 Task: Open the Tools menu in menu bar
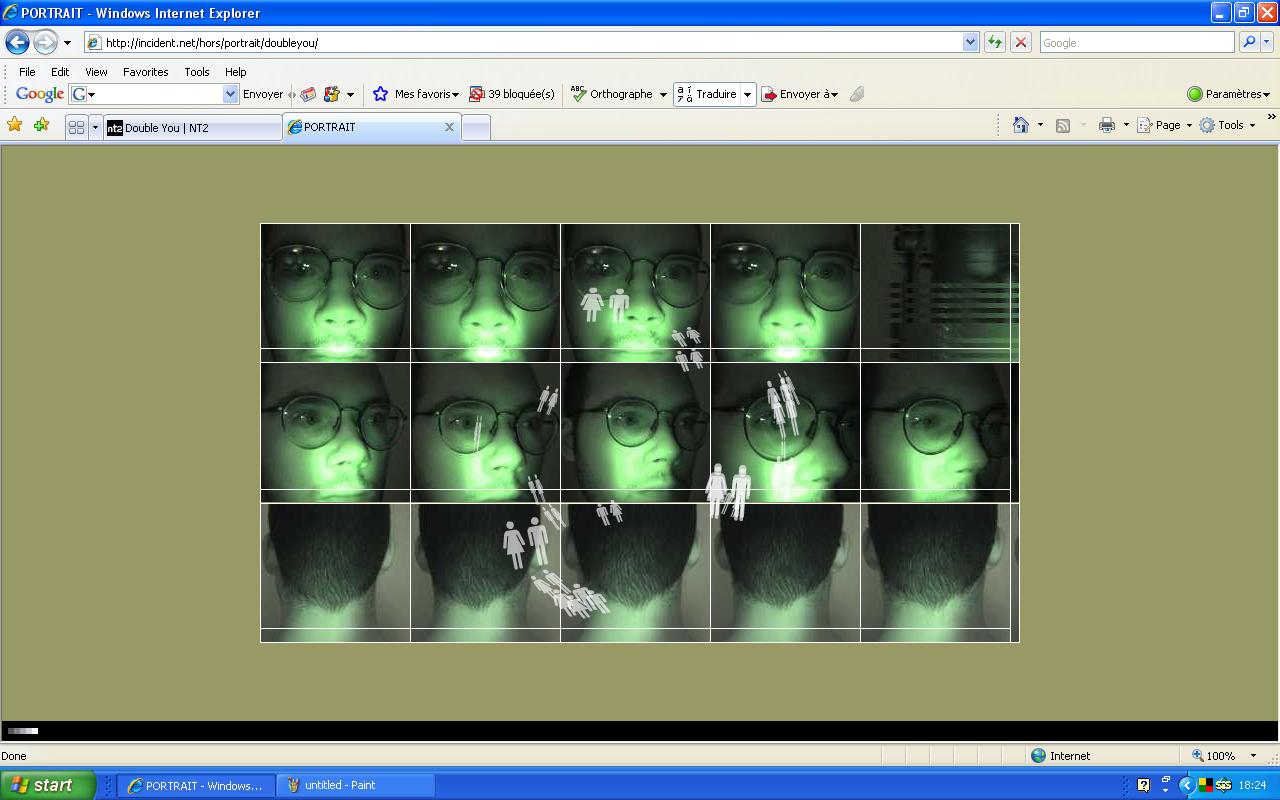coord(197,72)
